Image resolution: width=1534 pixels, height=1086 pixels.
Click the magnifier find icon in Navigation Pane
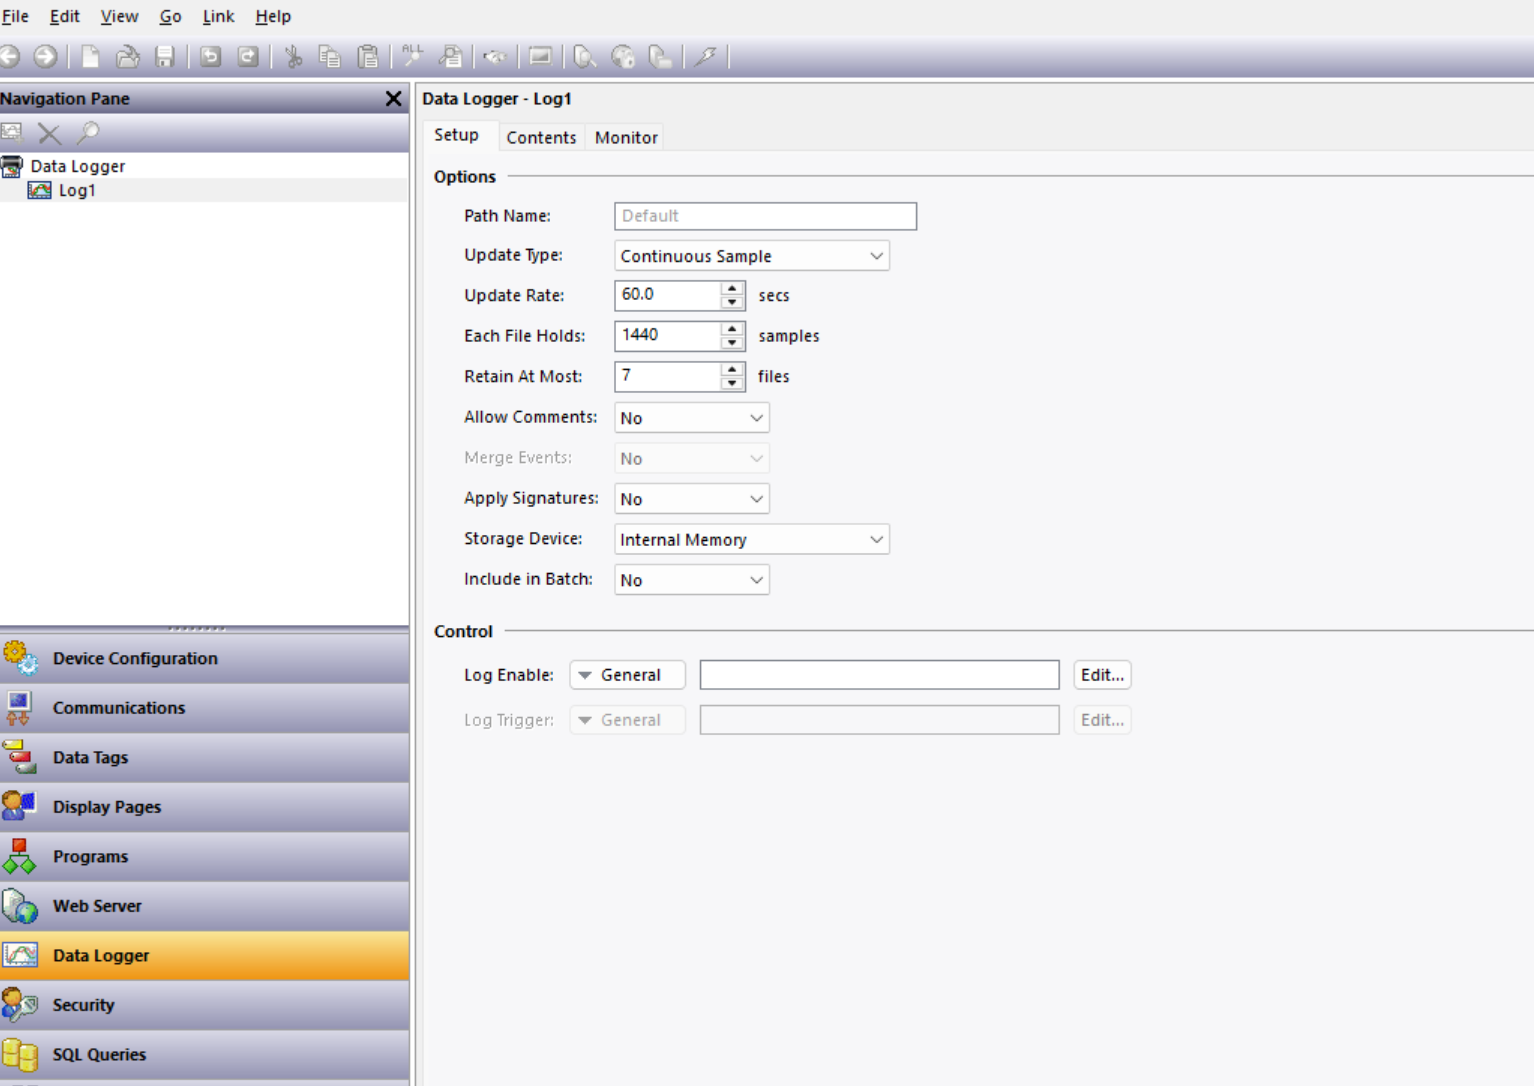coord(88,132)
